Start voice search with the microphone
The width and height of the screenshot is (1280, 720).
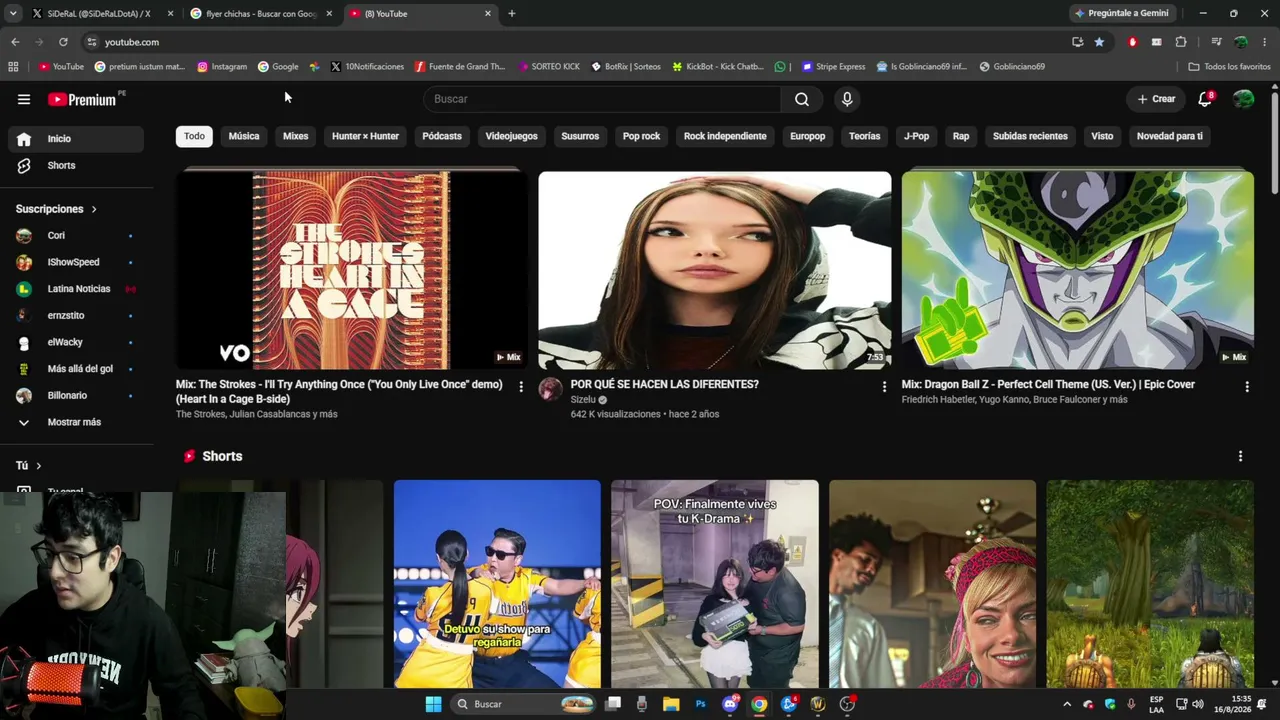click(847, 99)
